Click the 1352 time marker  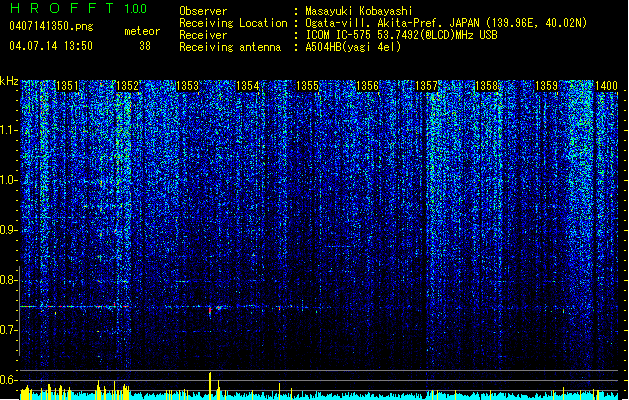coord(127,86)
